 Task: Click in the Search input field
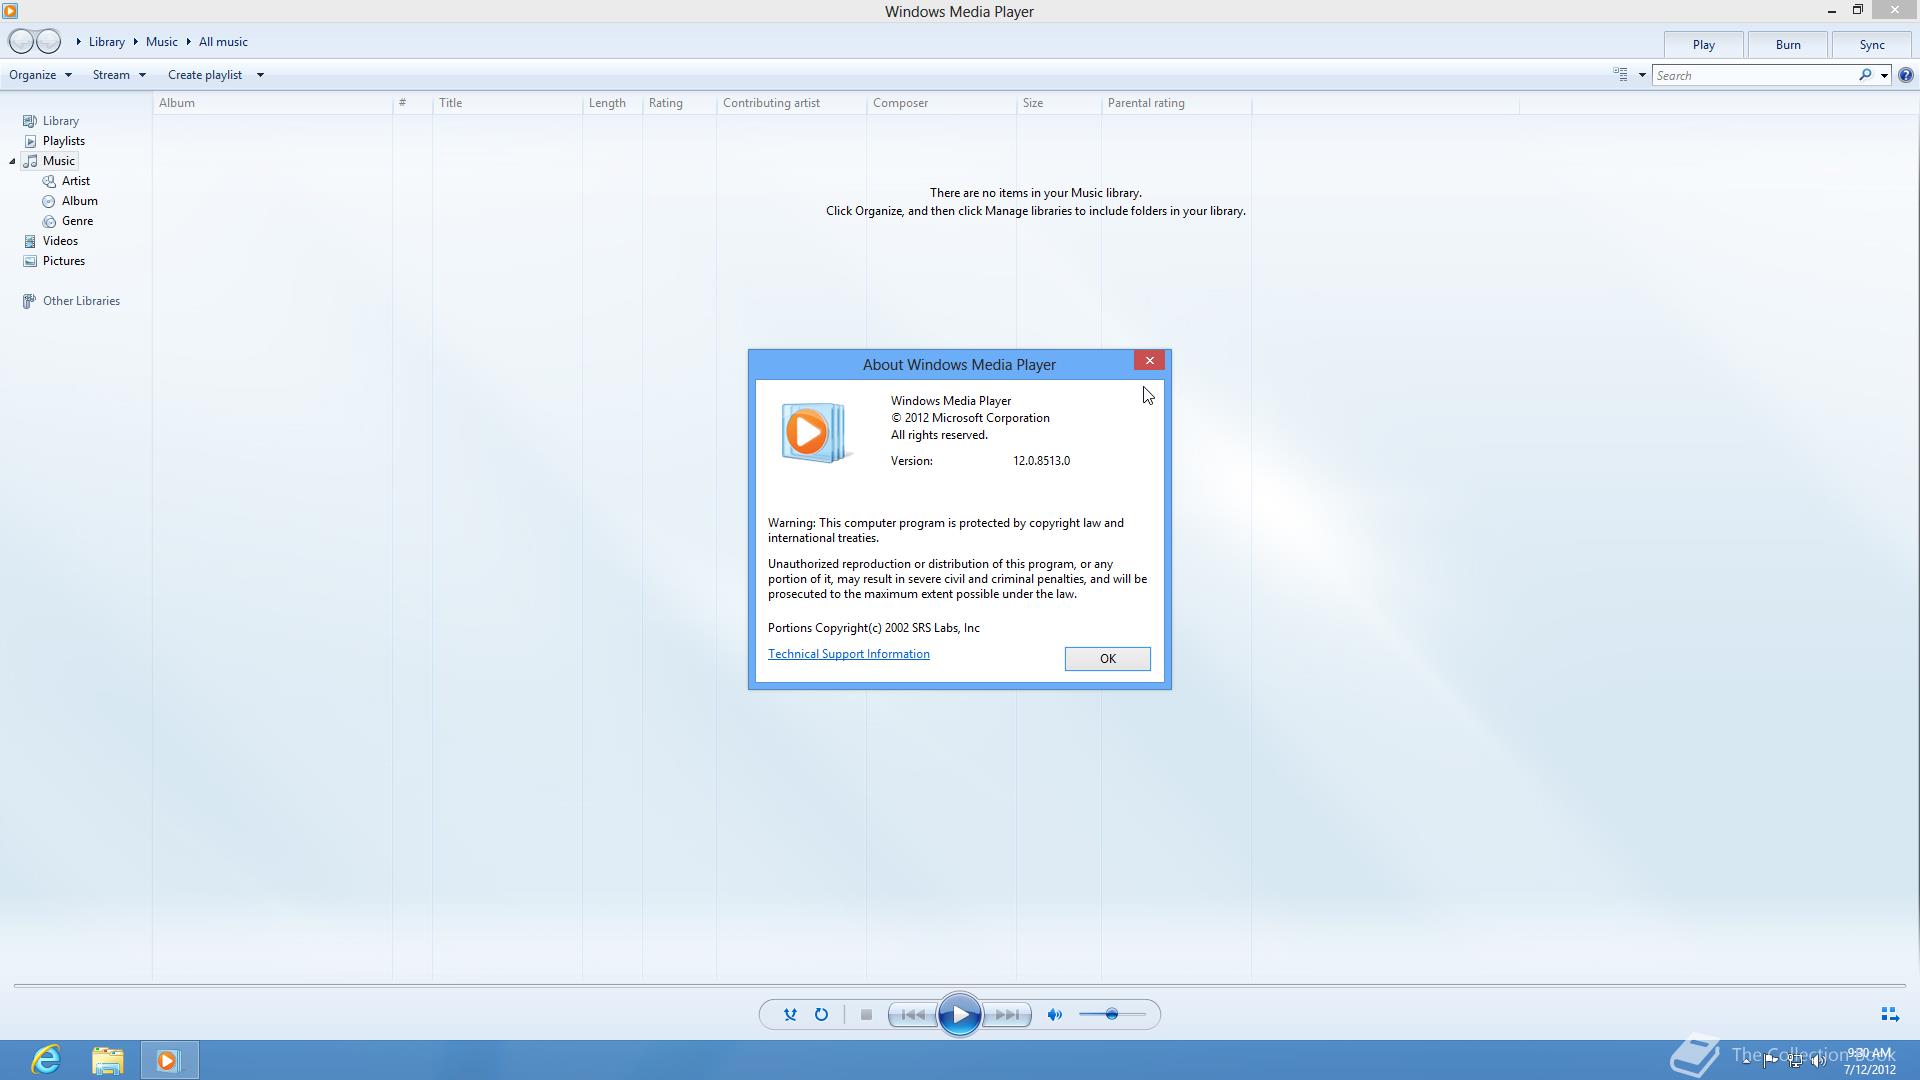(x=1755, y=75)
